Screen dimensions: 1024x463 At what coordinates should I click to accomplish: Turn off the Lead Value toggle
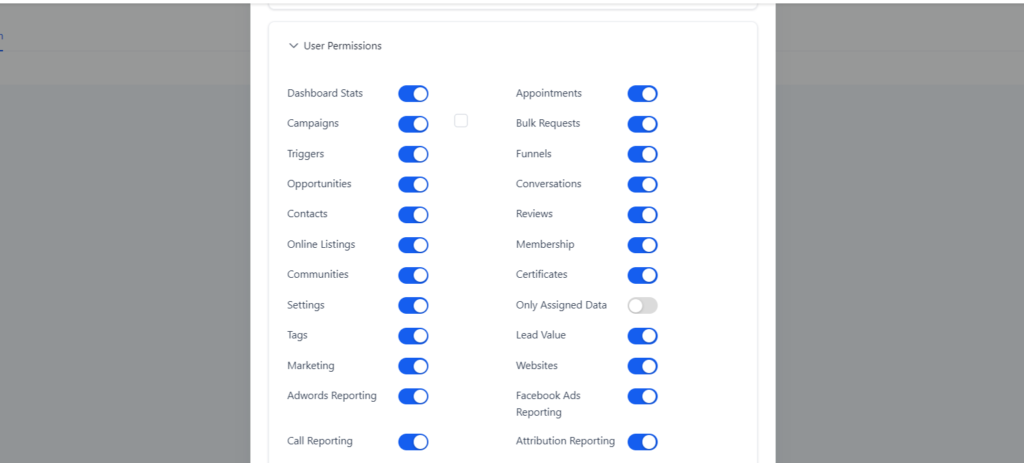click(642, 336)
